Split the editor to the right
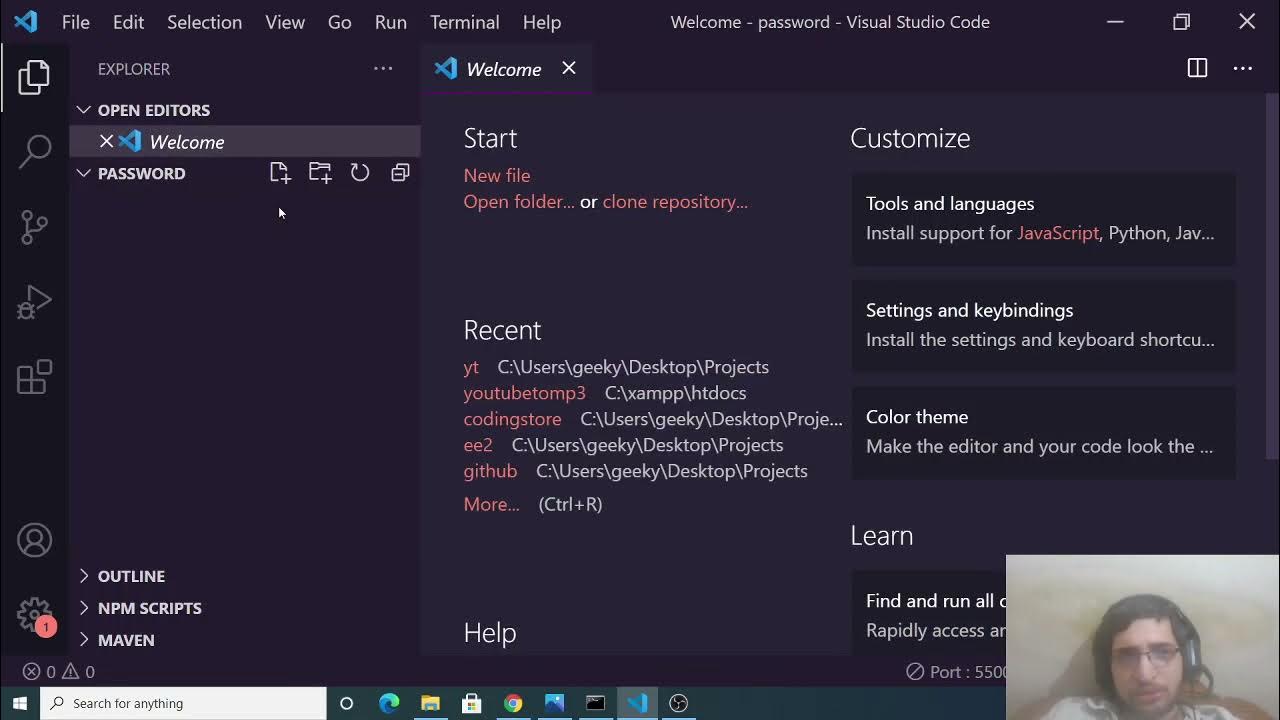 click(1197, 68)
